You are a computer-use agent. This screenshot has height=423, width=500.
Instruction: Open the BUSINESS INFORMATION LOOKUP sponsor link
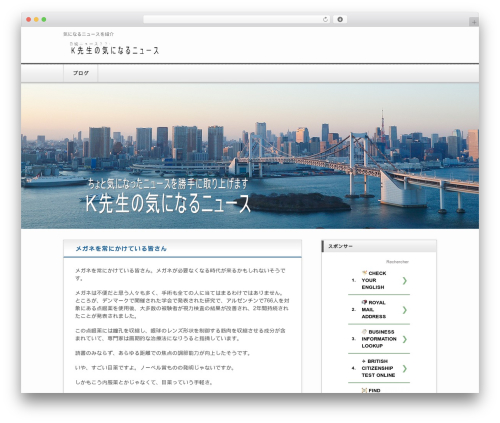click(x=379, y=339)
